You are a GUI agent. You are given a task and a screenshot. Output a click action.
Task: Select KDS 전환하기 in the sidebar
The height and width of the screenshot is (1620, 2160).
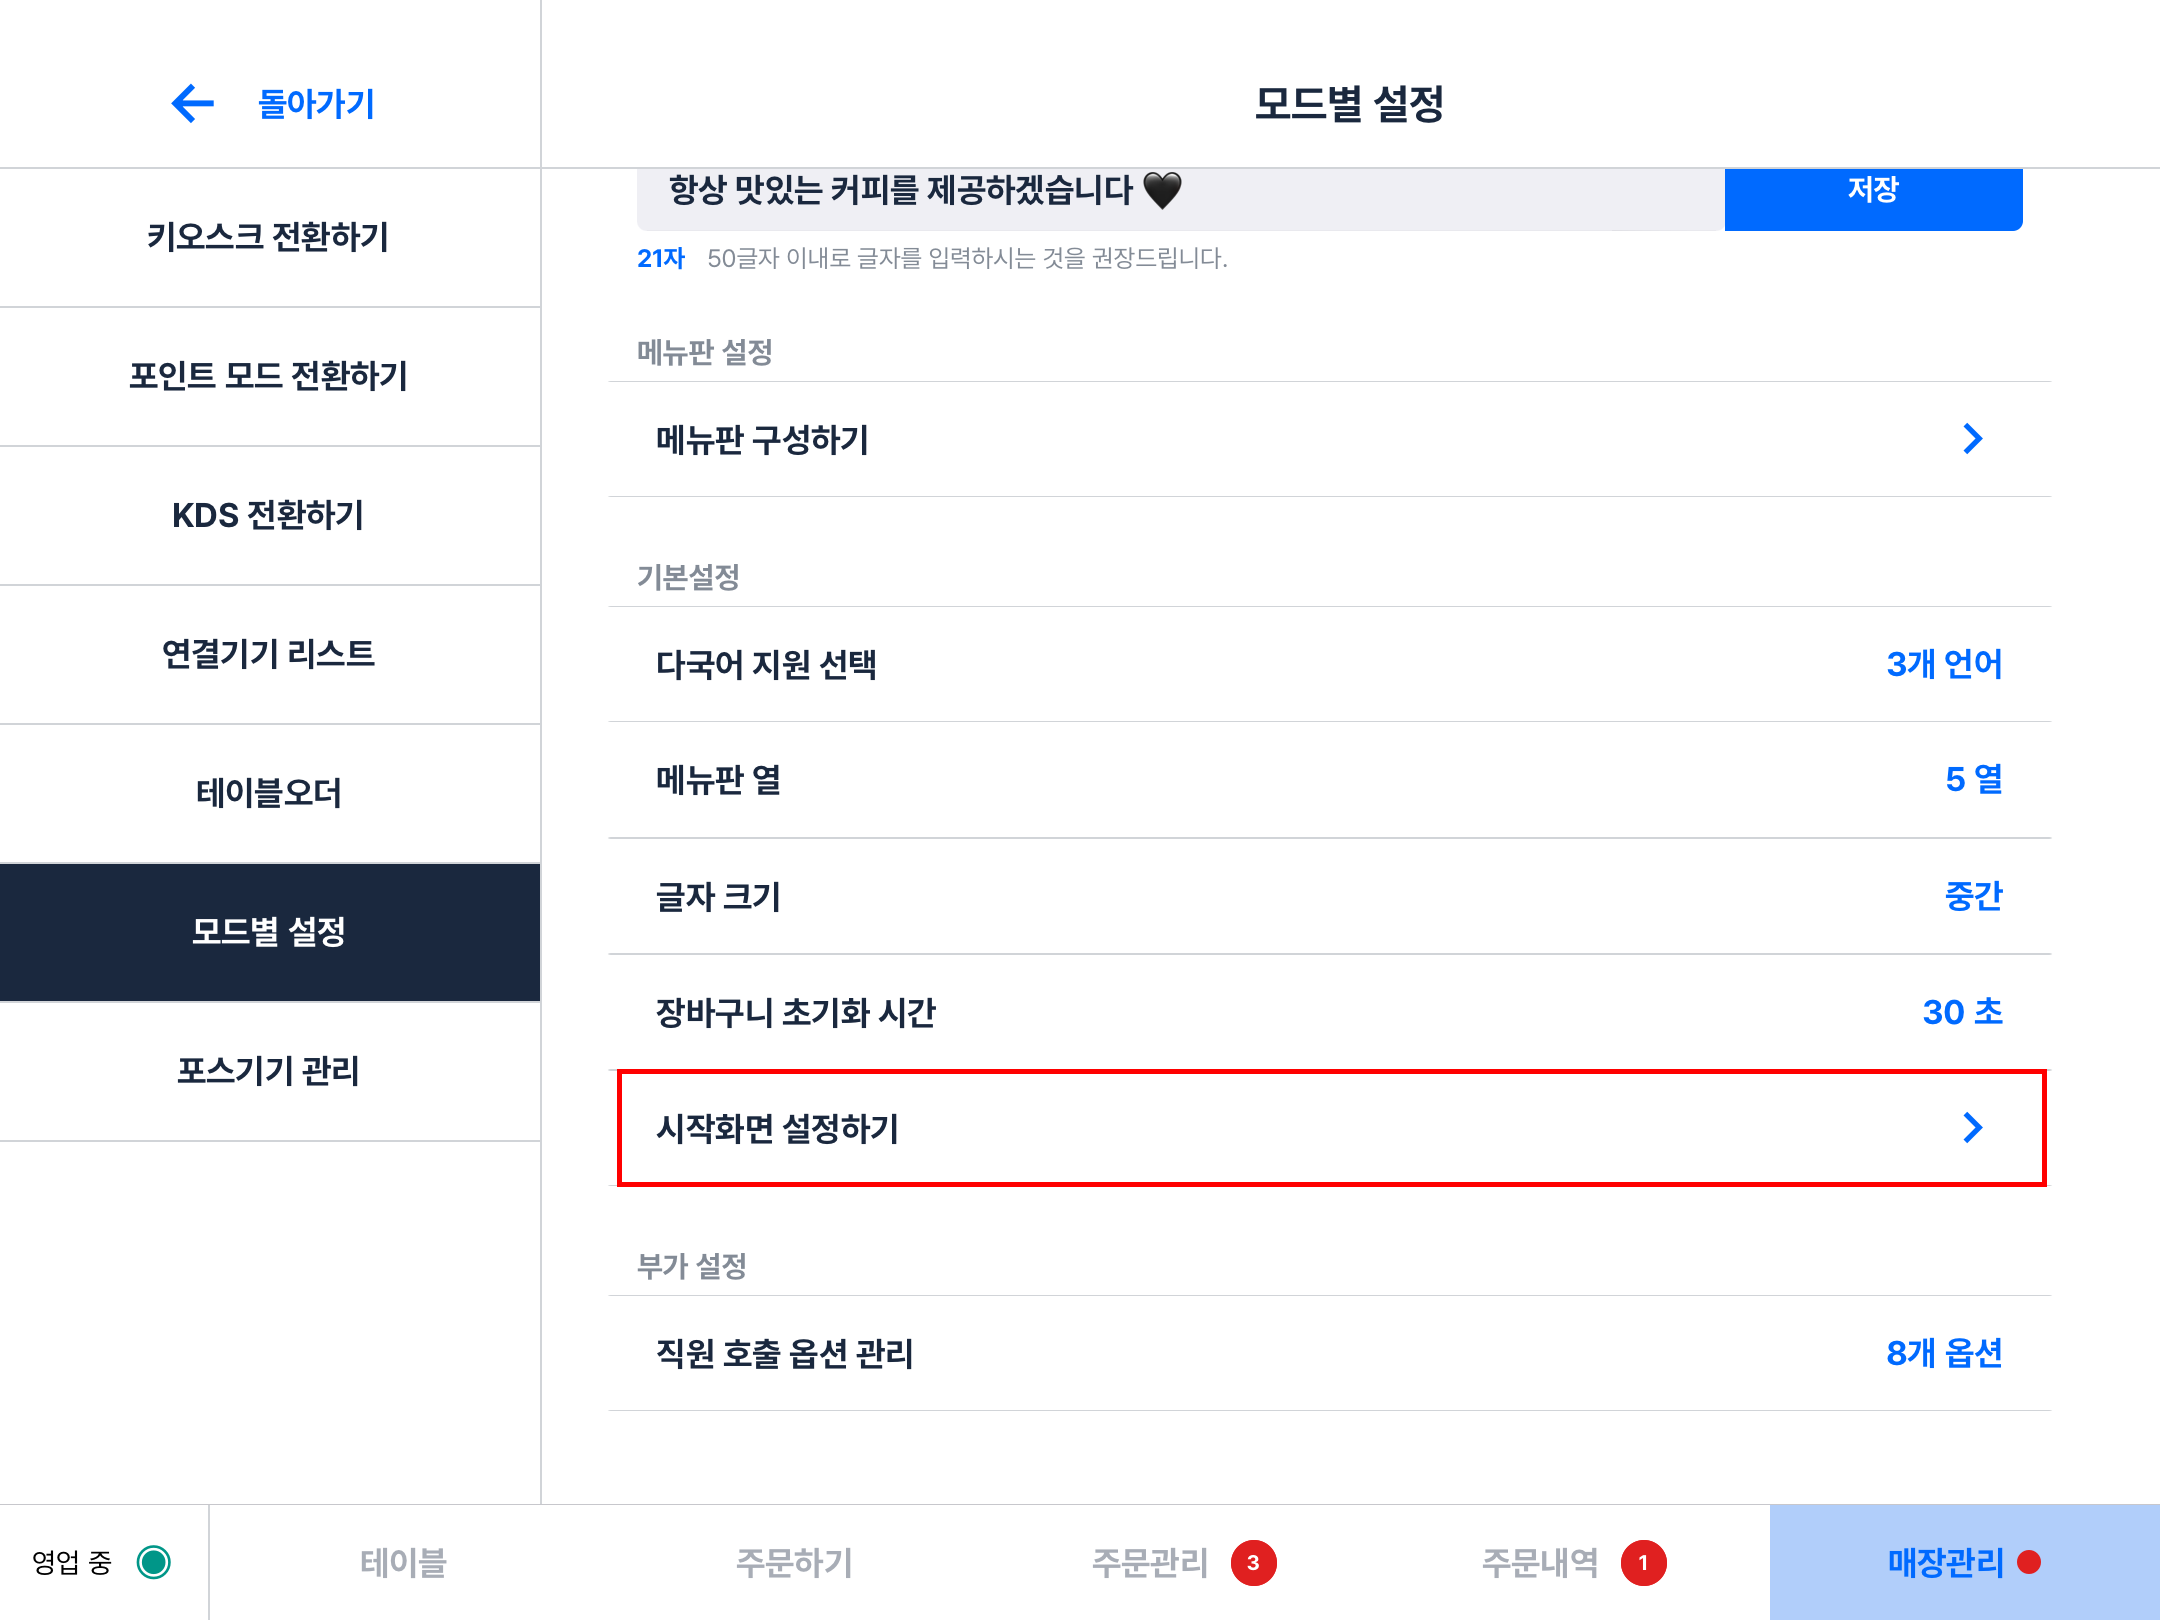coord(268,515)
